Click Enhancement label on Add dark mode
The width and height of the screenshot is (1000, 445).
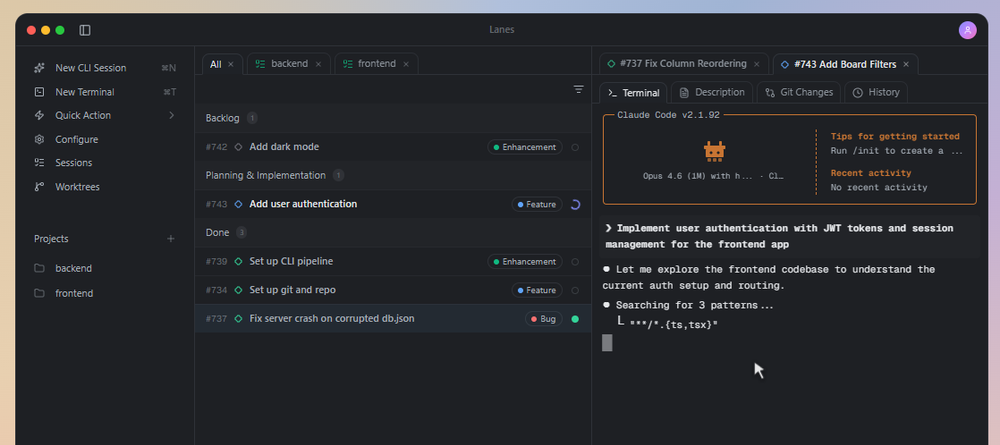(525, 147)
